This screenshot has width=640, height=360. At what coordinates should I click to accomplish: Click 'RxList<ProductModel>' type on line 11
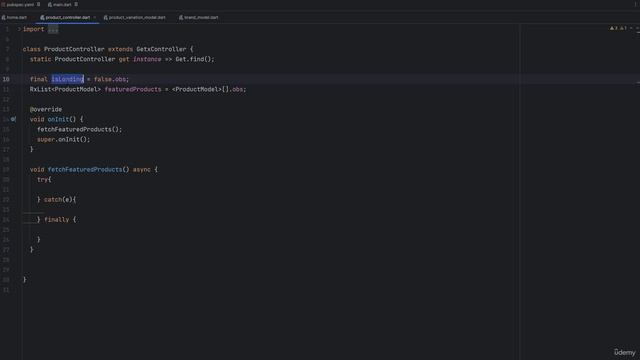(x=65, y=89)
